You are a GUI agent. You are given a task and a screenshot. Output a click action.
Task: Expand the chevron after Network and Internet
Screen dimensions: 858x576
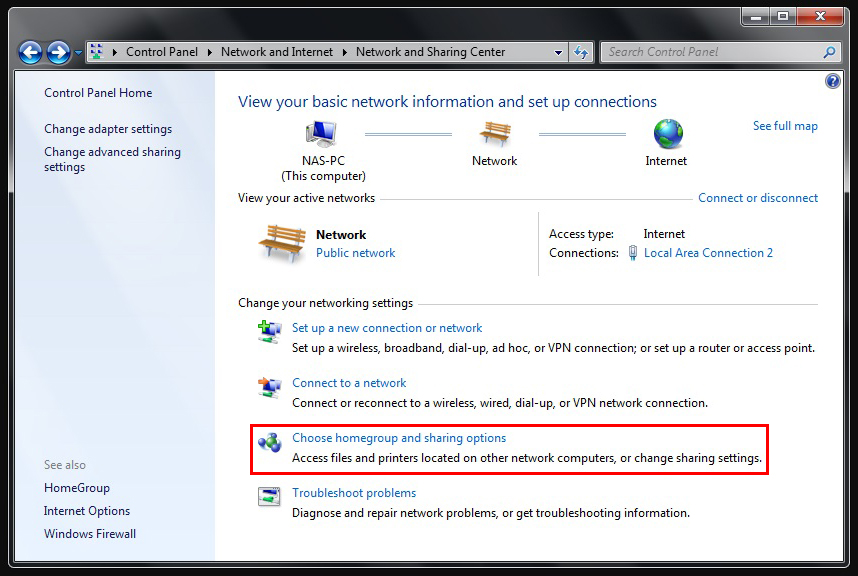click(x=345, y=52)
